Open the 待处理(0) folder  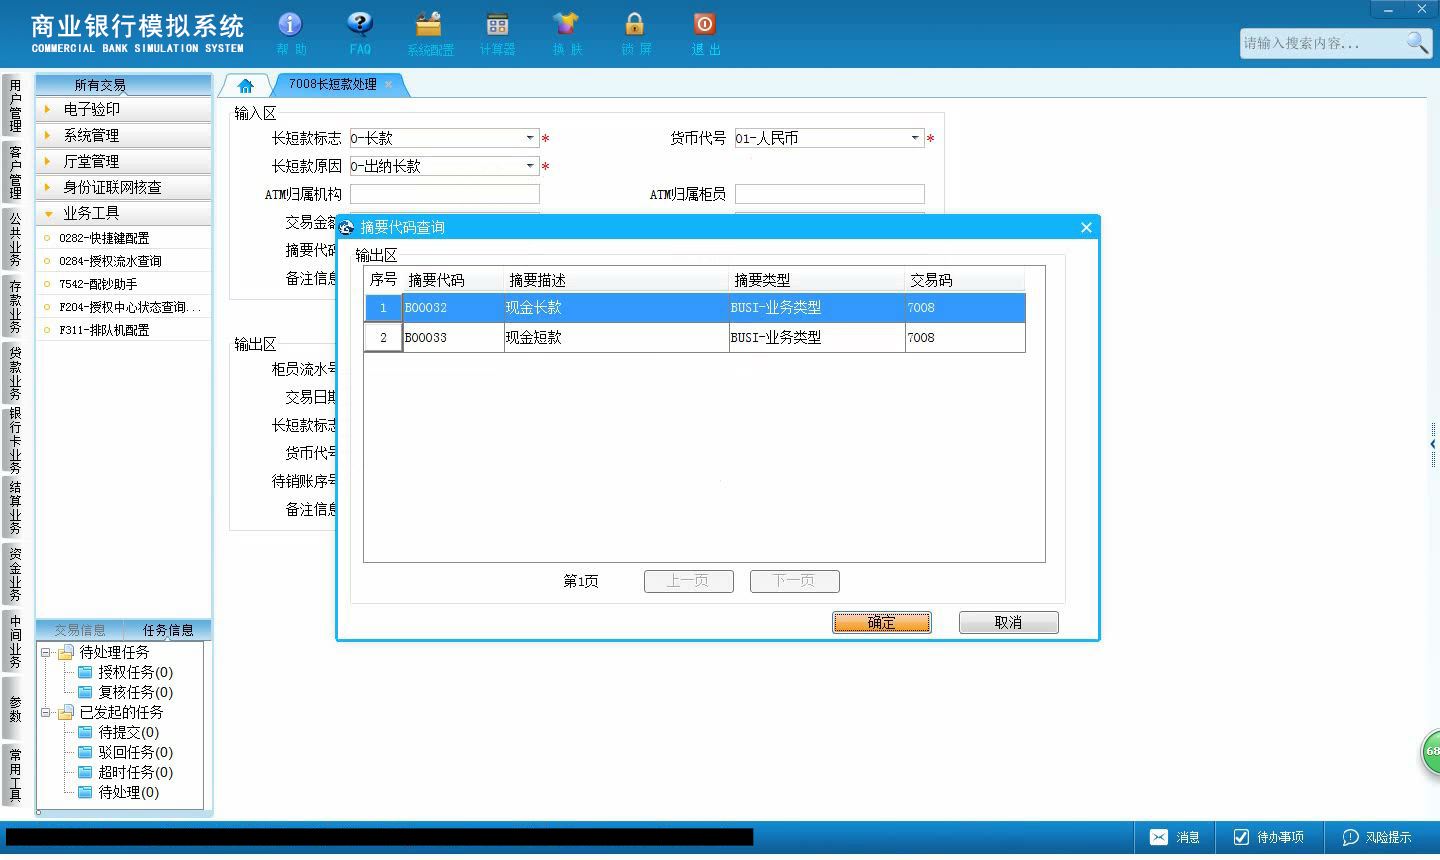pyautogui.click(x=118, y=792)
